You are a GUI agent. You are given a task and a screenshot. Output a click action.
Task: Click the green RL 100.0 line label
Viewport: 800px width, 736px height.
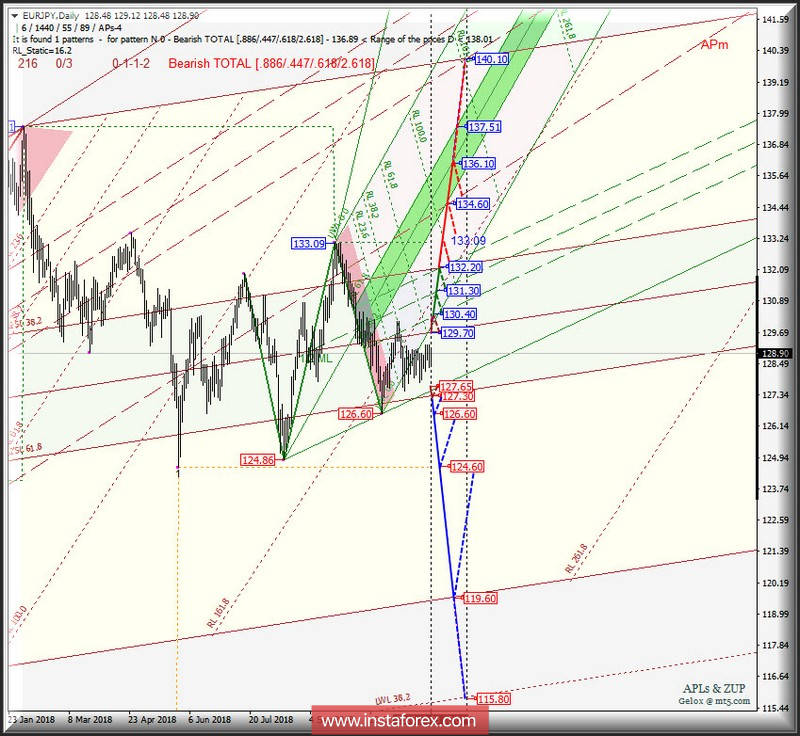tap(419, 125)
